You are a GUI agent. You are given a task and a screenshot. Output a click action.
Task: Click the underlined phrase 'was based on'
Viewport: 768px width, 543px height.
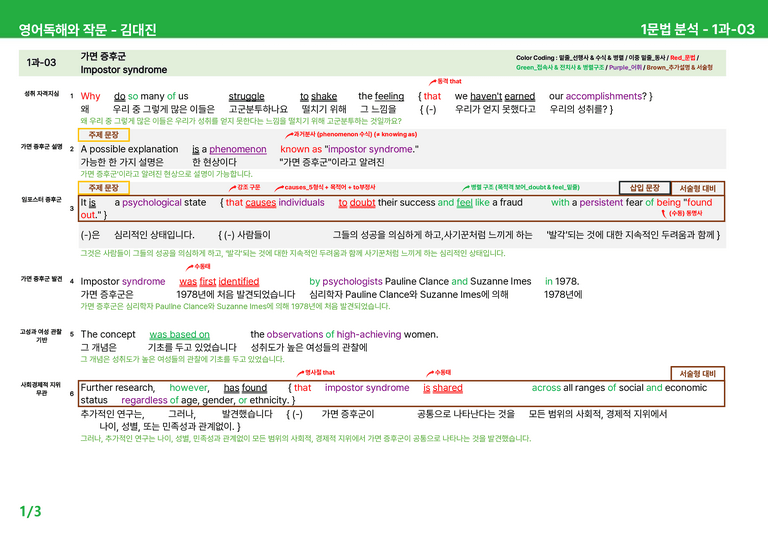click(x=179, y=334)
